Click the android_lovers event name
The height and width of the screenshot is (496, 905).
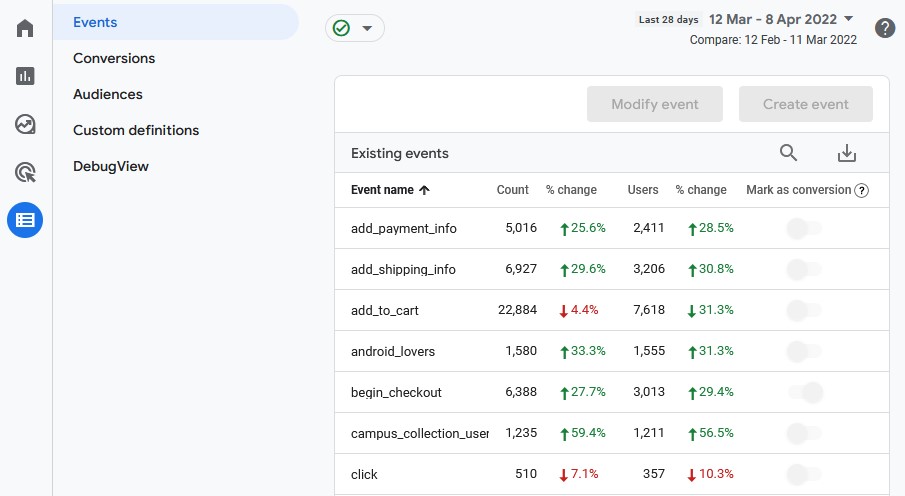coord(392,352)
